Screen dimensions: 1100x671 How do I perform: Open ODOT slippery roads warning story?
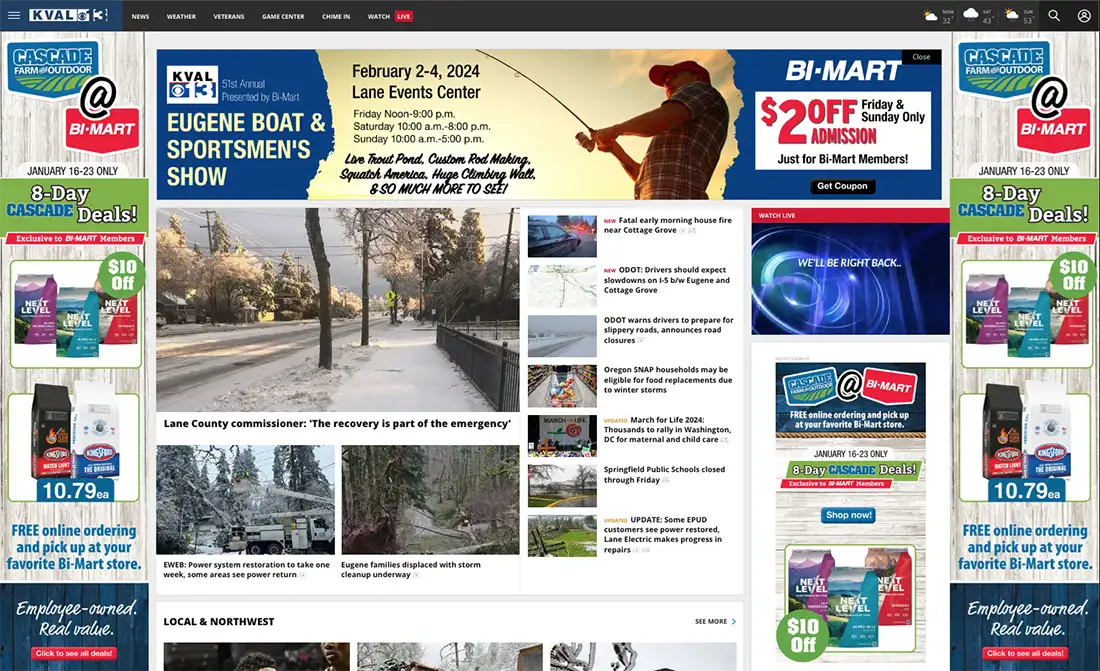tap(669, 330)
